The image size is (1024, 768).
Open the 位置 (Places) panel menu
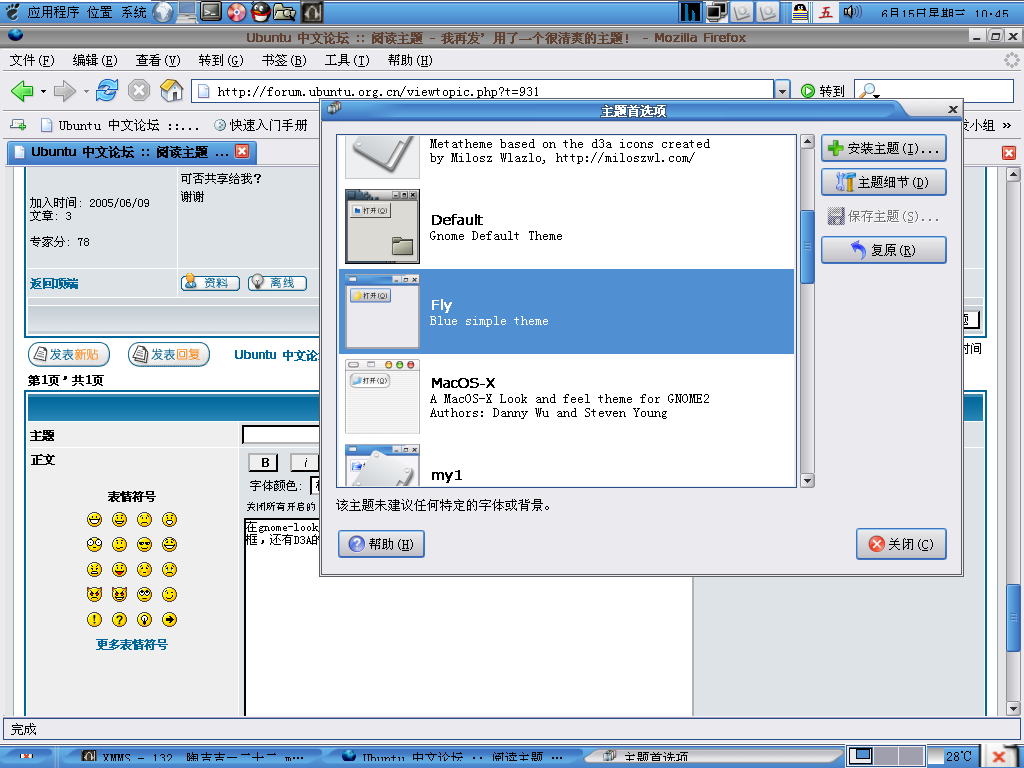pyautogui.click(x=99, y=12)
